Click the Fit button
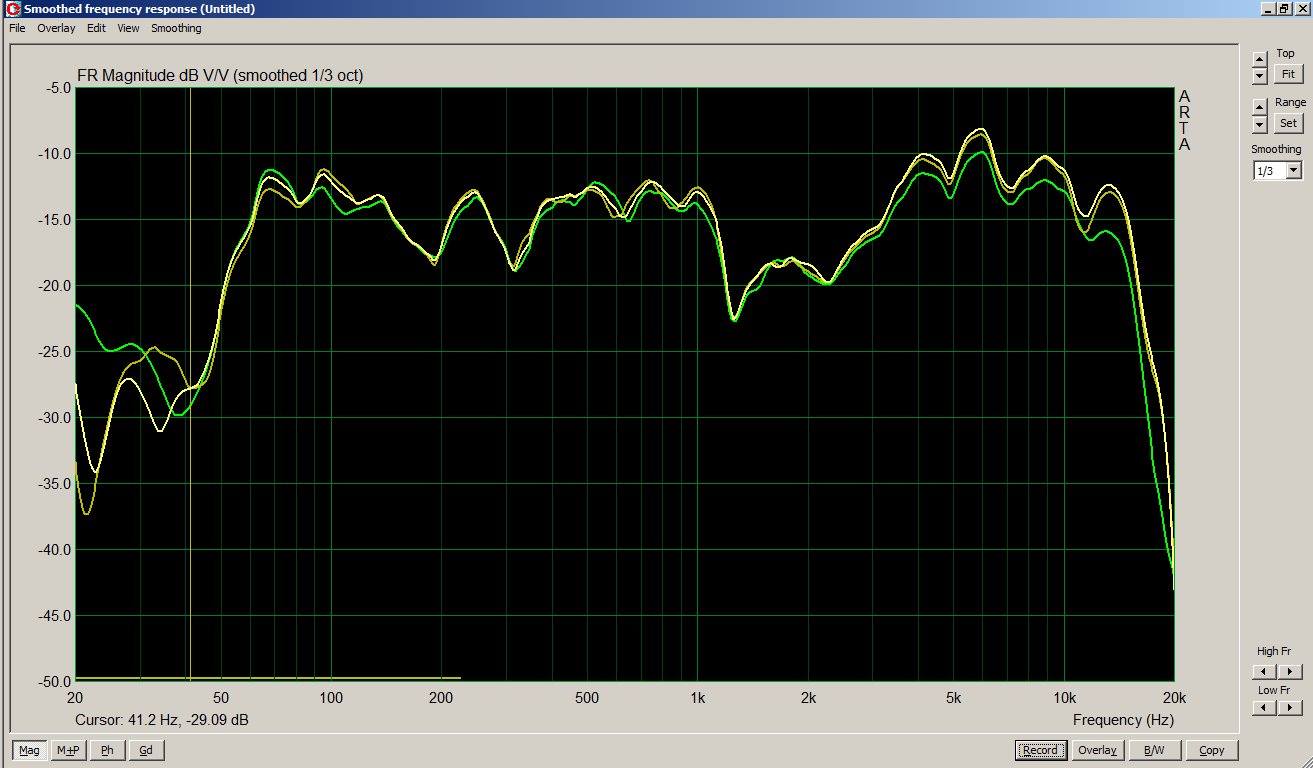Viewport: 1313px width, 768px height. (1288, 74)
